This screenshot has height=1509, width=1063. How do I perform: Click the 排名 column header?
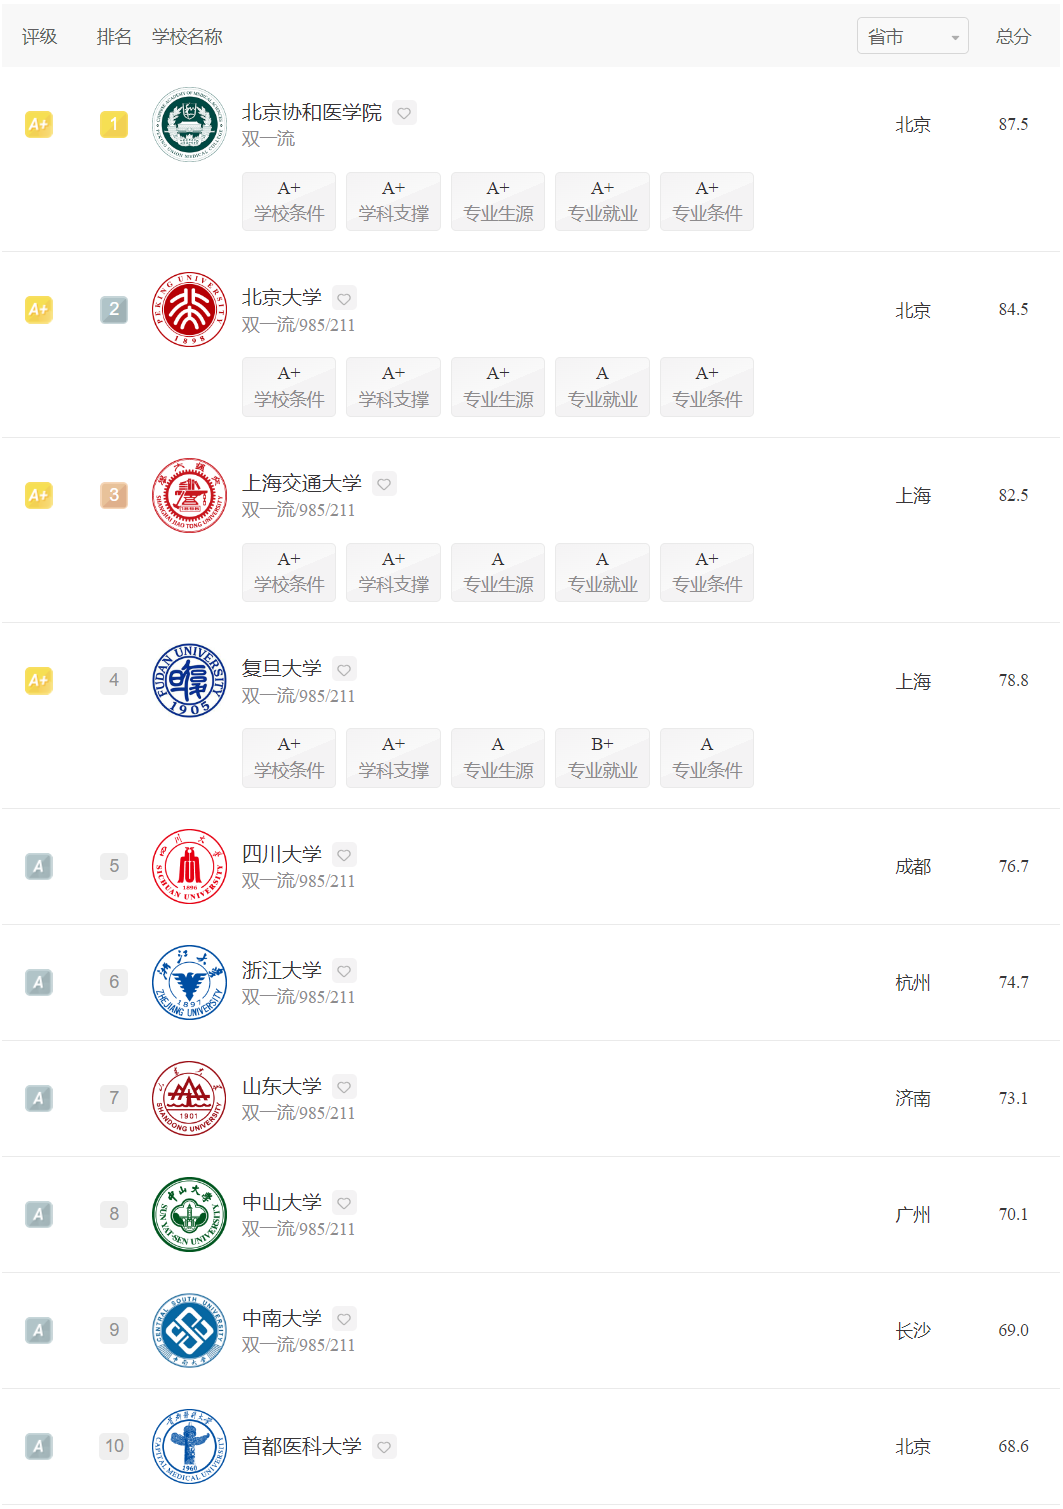(114, 37)
